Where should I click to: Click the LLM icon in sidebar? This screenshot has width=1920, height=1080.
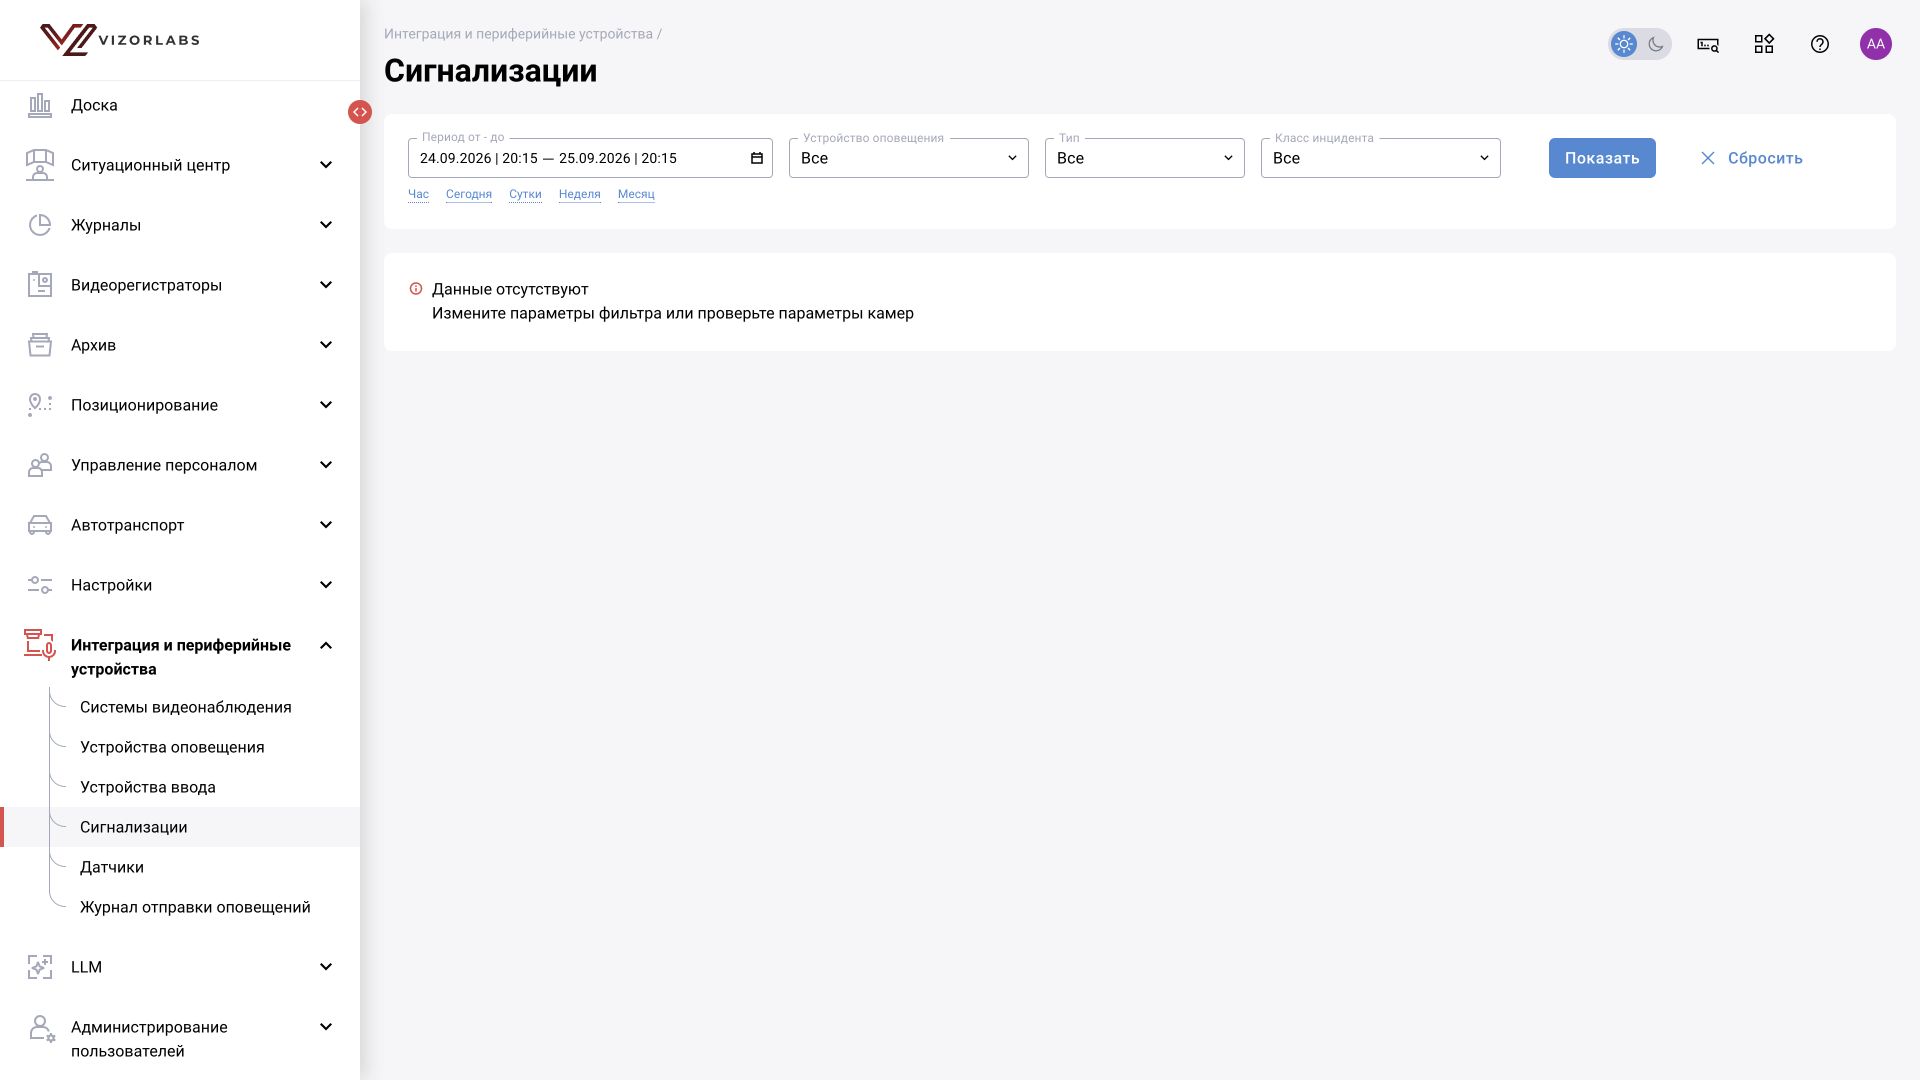click(40, 967)
